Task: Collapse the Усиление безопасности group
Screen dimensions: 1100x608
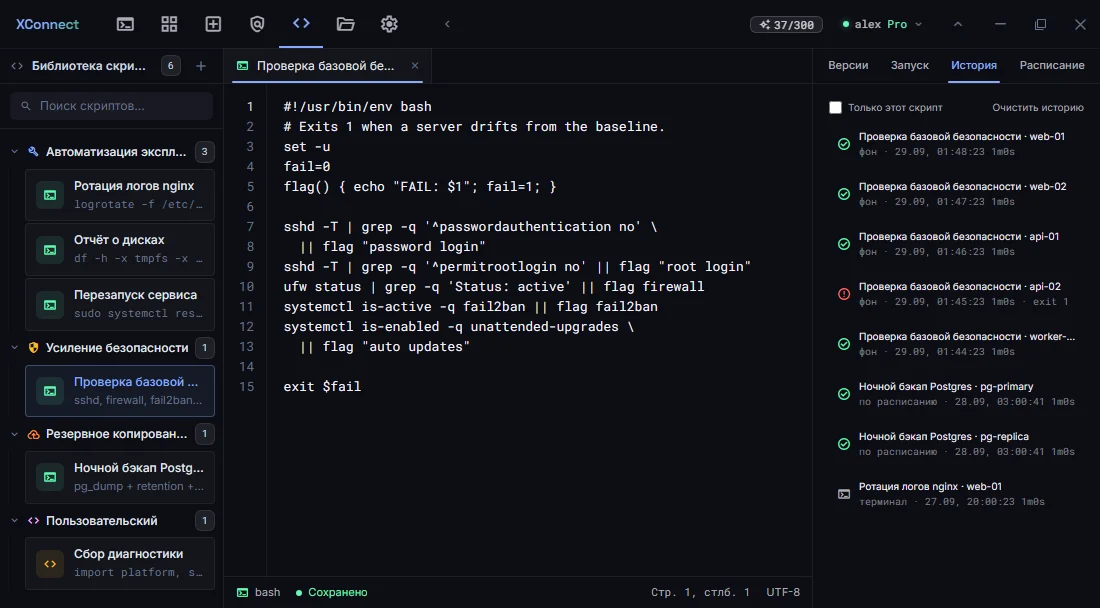Action: click(x=15, y=348)
